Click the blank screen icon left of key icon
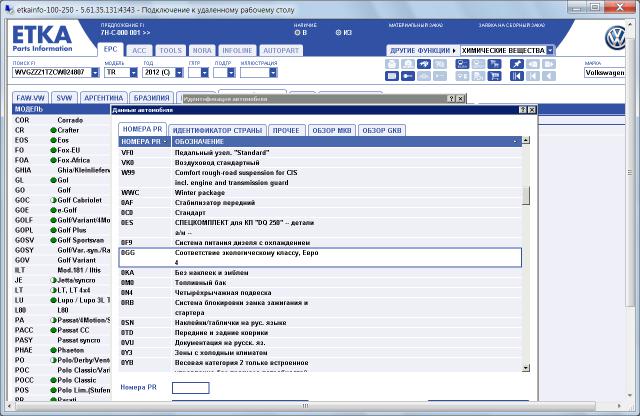Screen dimensions: 640x416 (391, 76)
